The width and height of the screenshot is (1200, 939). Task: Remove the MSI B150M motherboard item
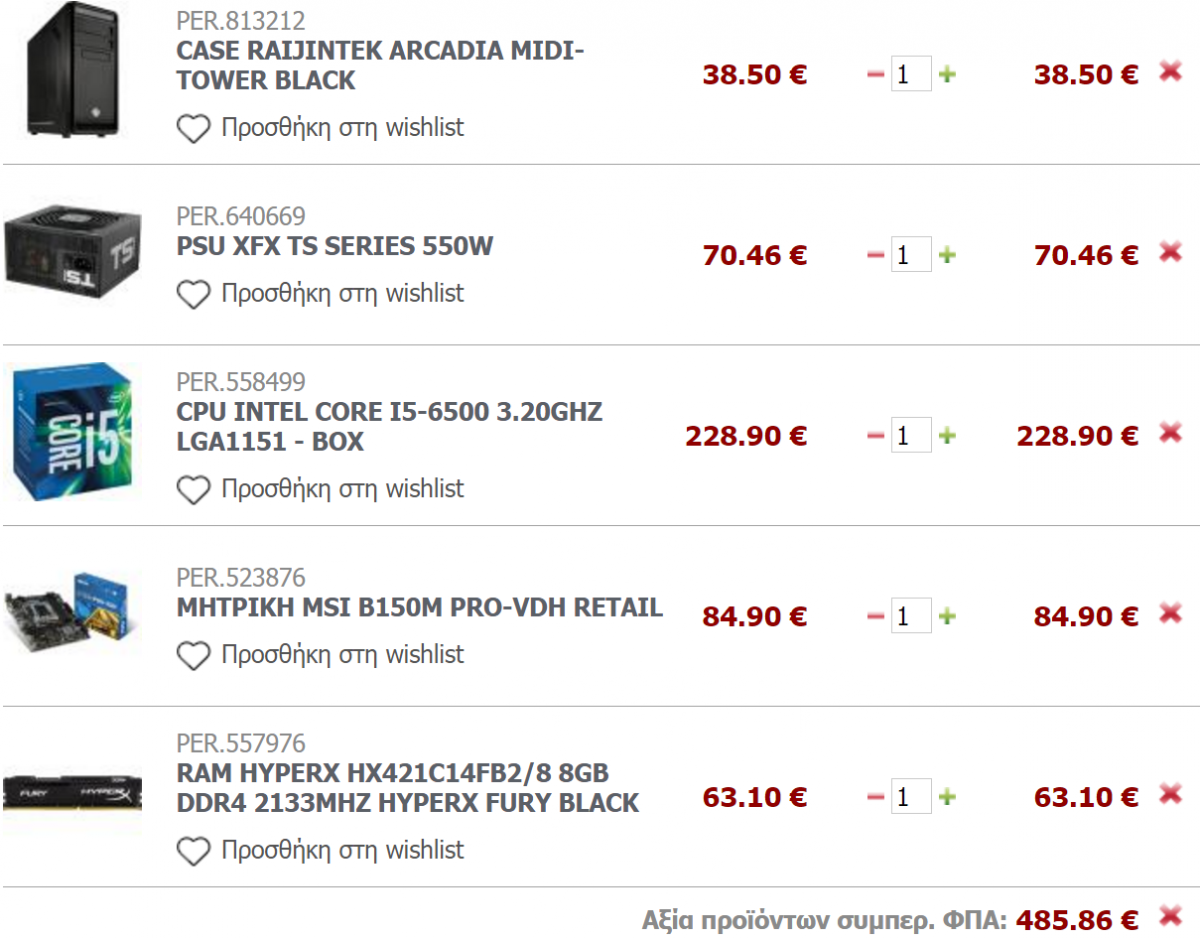tap(1170, 613)
